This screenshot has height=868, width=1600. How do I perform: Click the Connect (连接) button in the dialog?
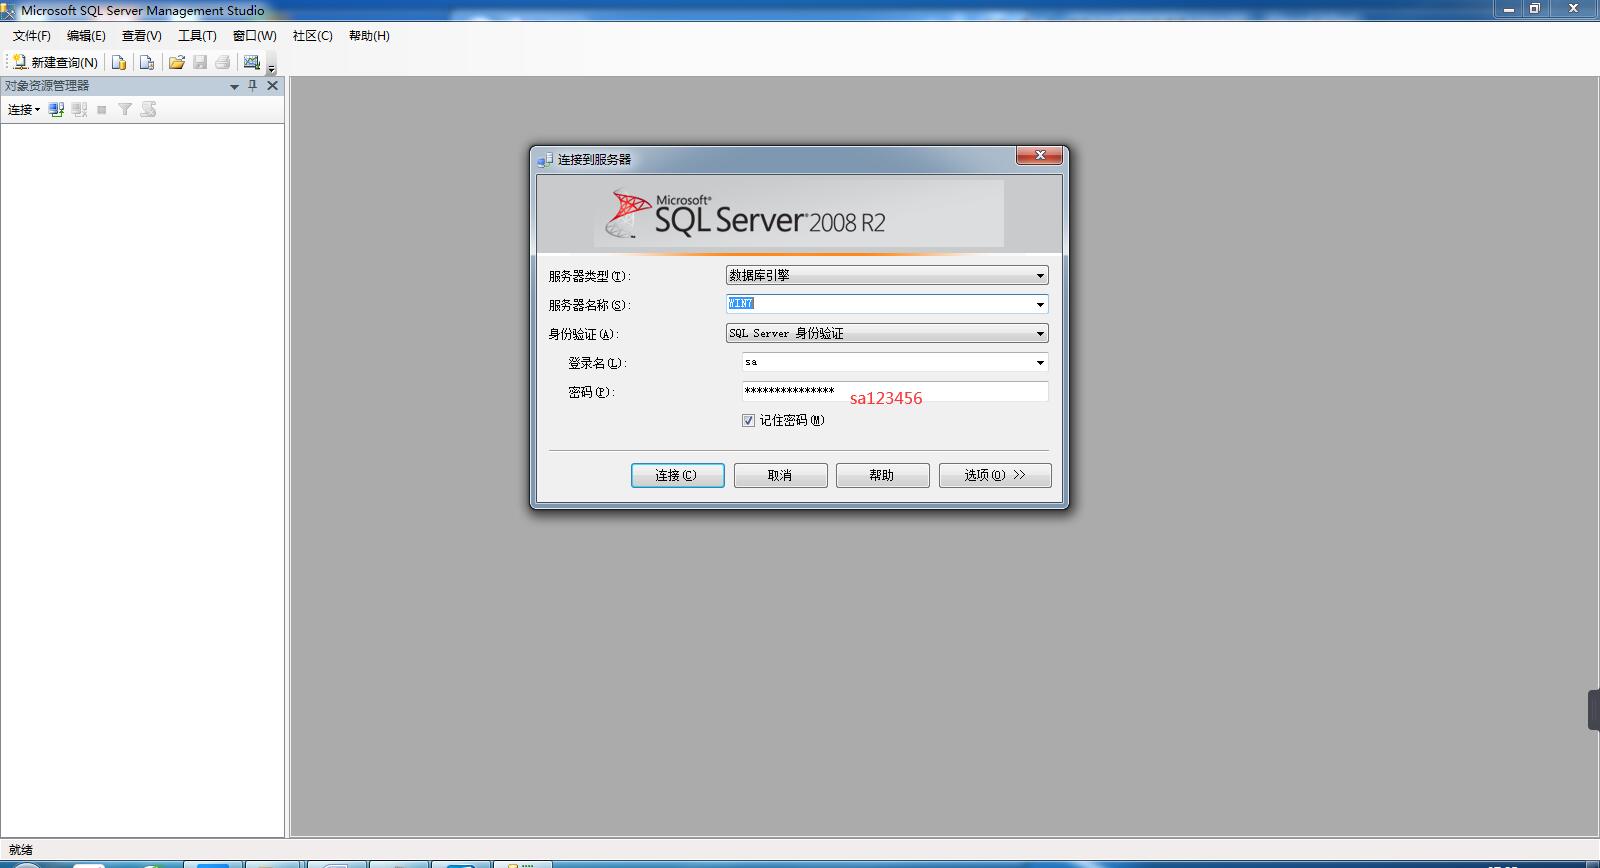pos(678,475)
